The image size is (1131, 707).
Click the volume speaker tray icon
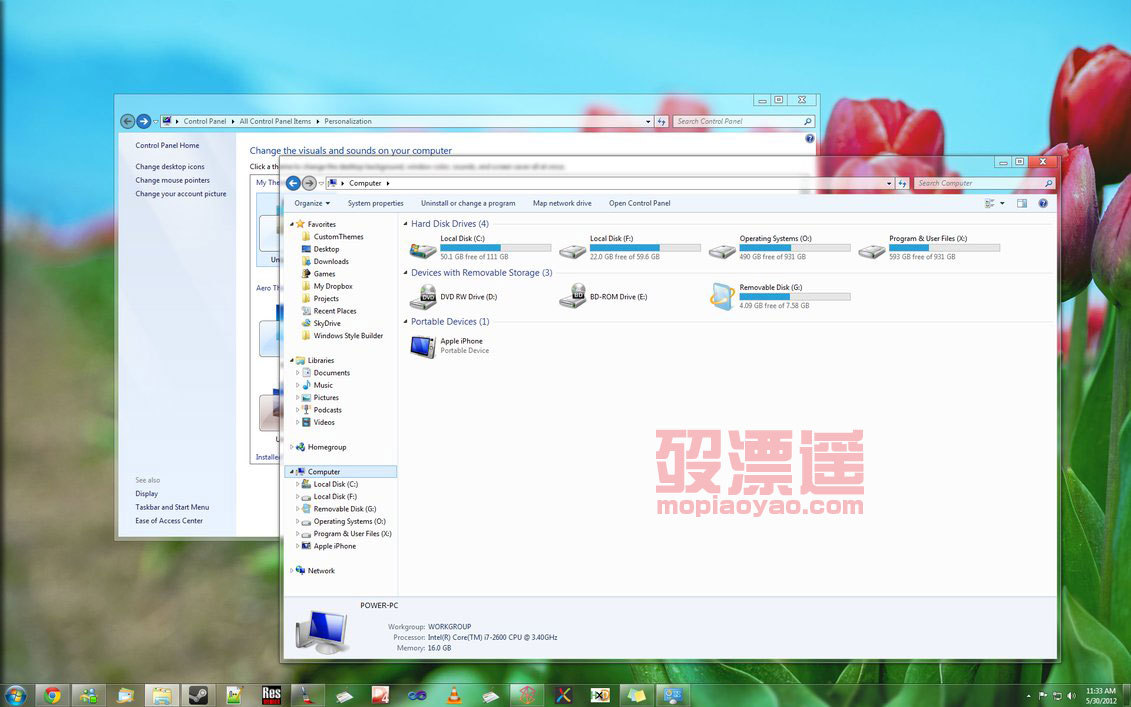point(1071,695)
